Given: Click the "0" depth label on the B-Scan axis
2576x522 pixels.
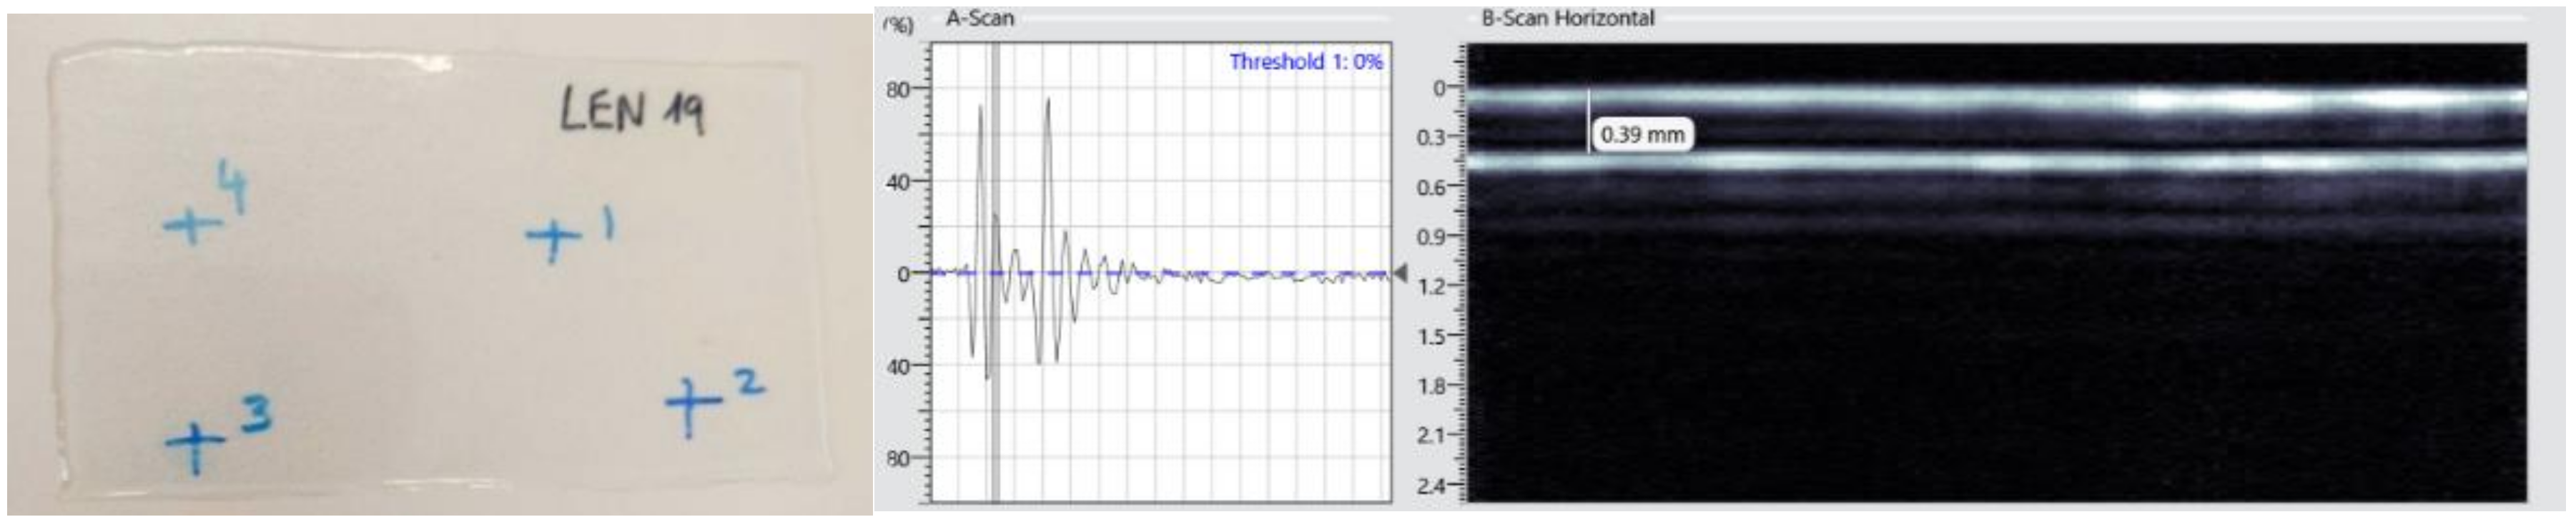Looking at the screenshot, I should [x=1439, y=88].
